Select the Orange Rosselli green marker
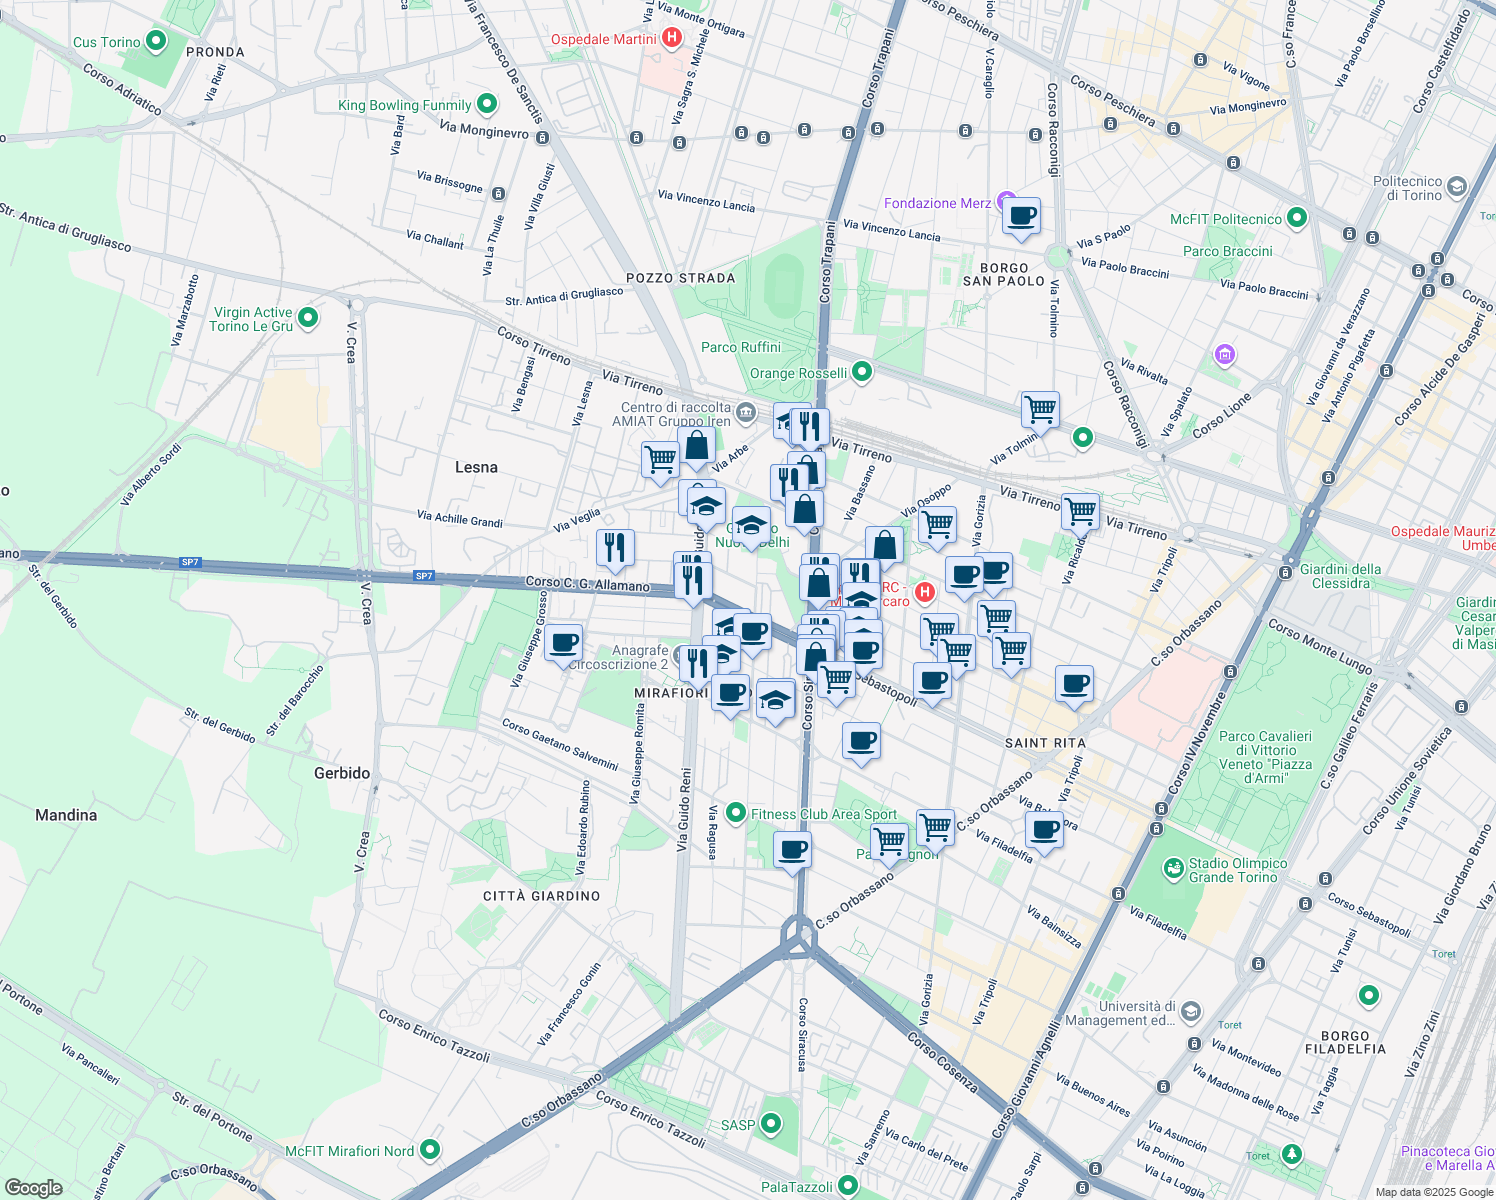The height and width of the screenshot is (1200, 1496). click(x=862, y=372)
